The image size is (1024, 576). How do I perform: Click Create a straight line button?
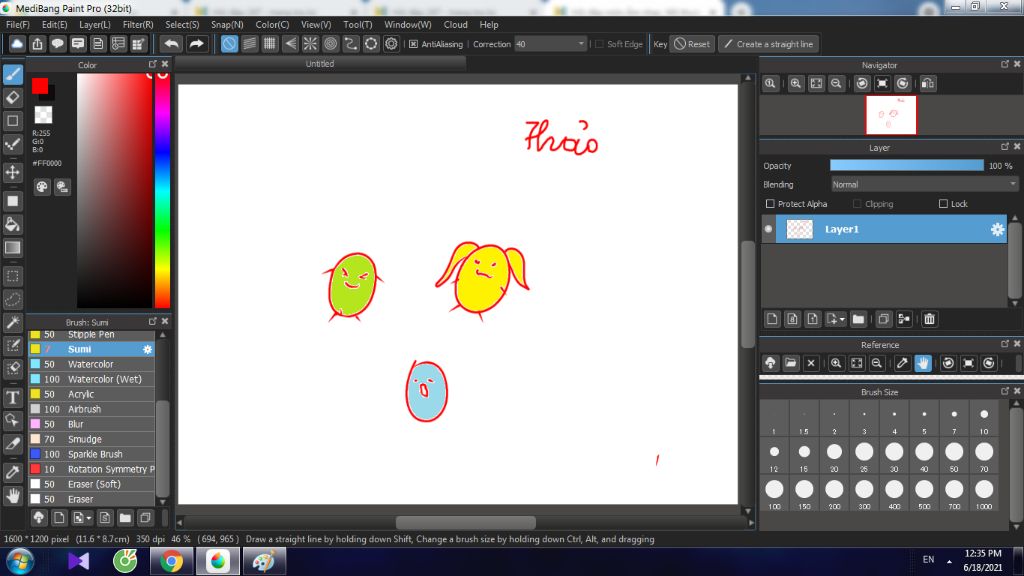pyautogui.click(x=769, y=44)
